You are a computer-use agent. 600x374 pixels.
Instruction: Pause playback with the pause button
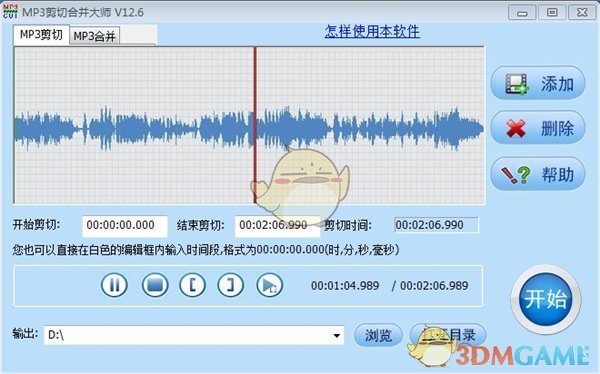(x=114, y=285)
